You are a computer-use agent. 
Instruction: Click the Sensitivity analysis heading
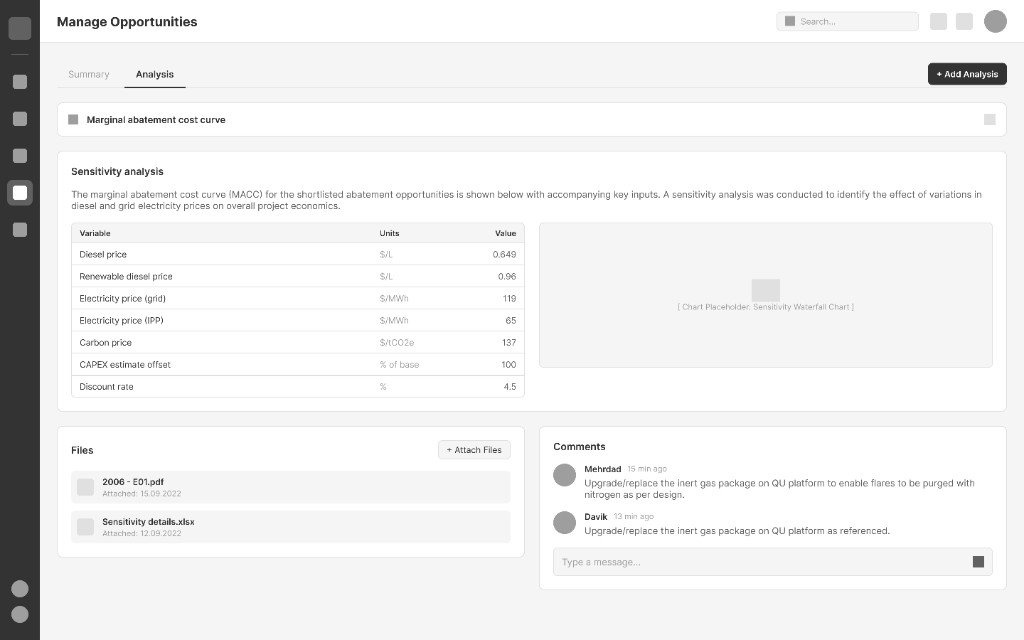(117, 172)
